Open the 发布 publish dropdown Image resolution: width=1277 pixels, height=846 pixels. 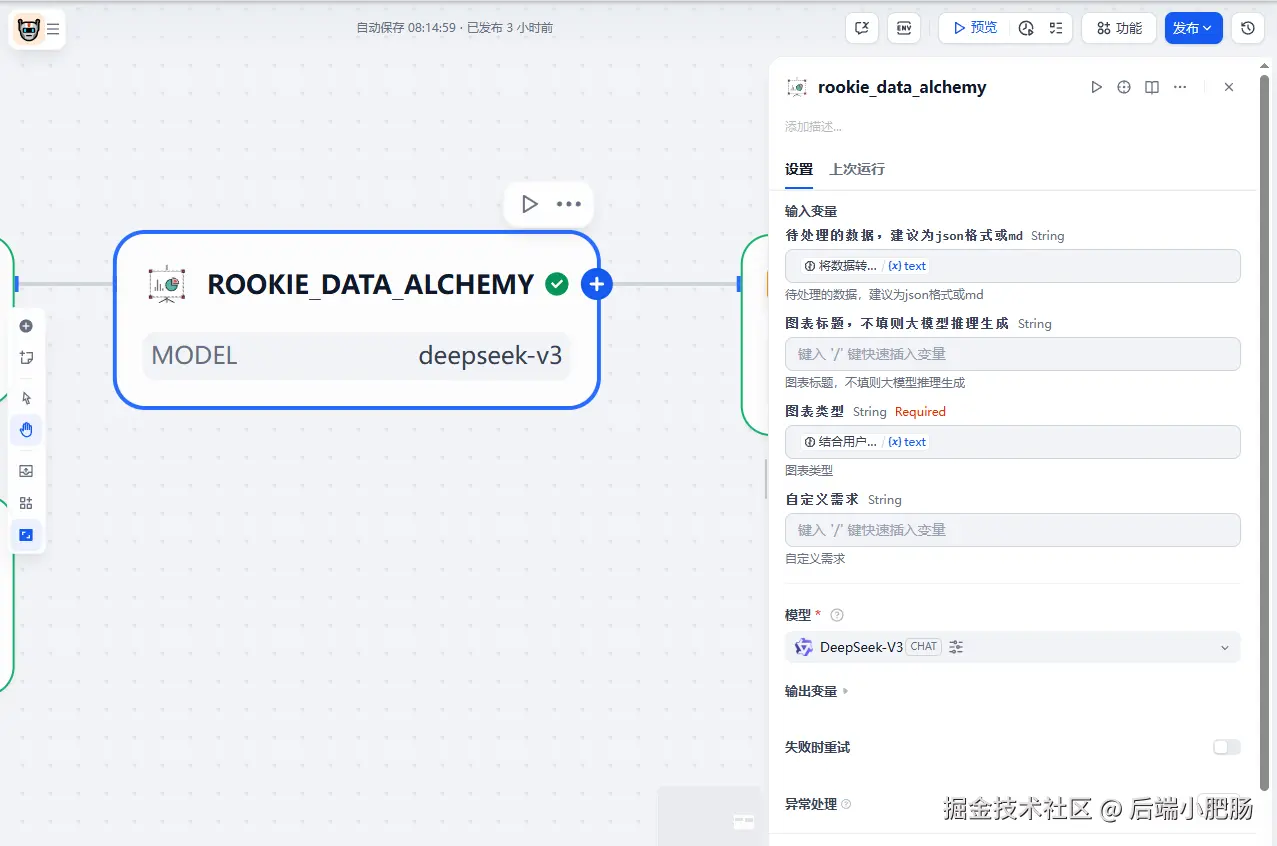[1193, 28]
